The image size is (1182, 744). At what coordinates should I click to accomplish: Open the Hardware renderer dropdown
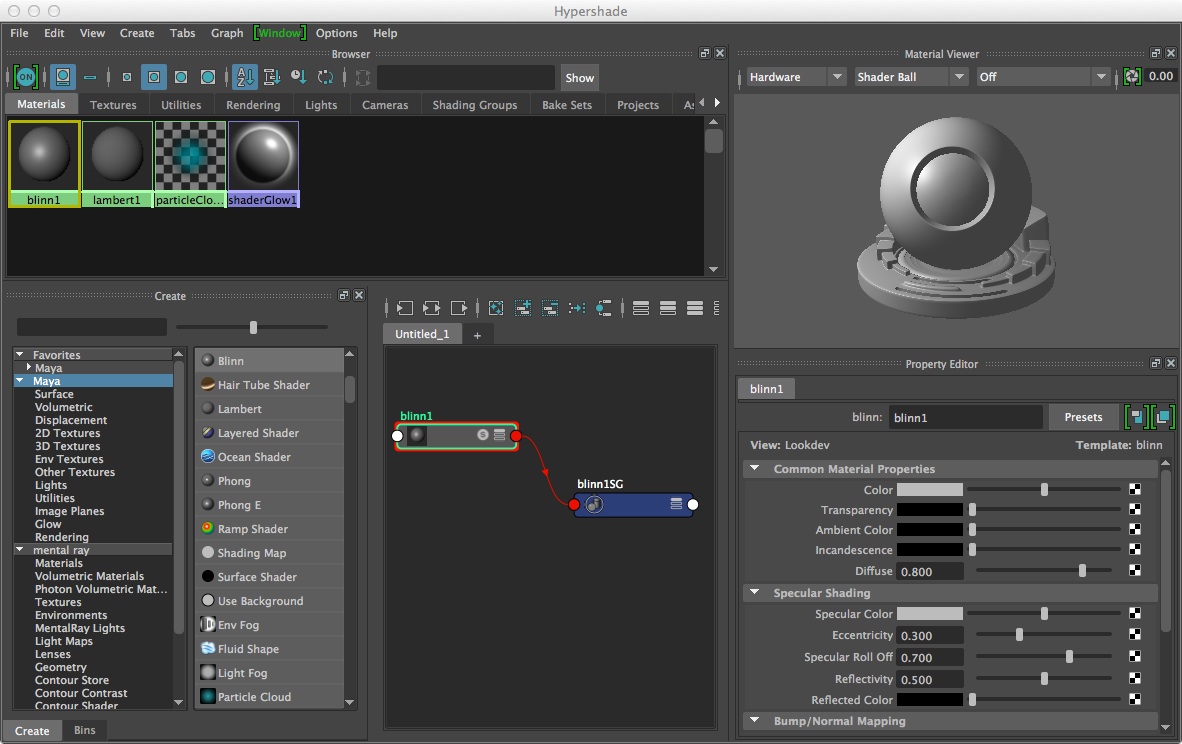(x=797, y=77)
